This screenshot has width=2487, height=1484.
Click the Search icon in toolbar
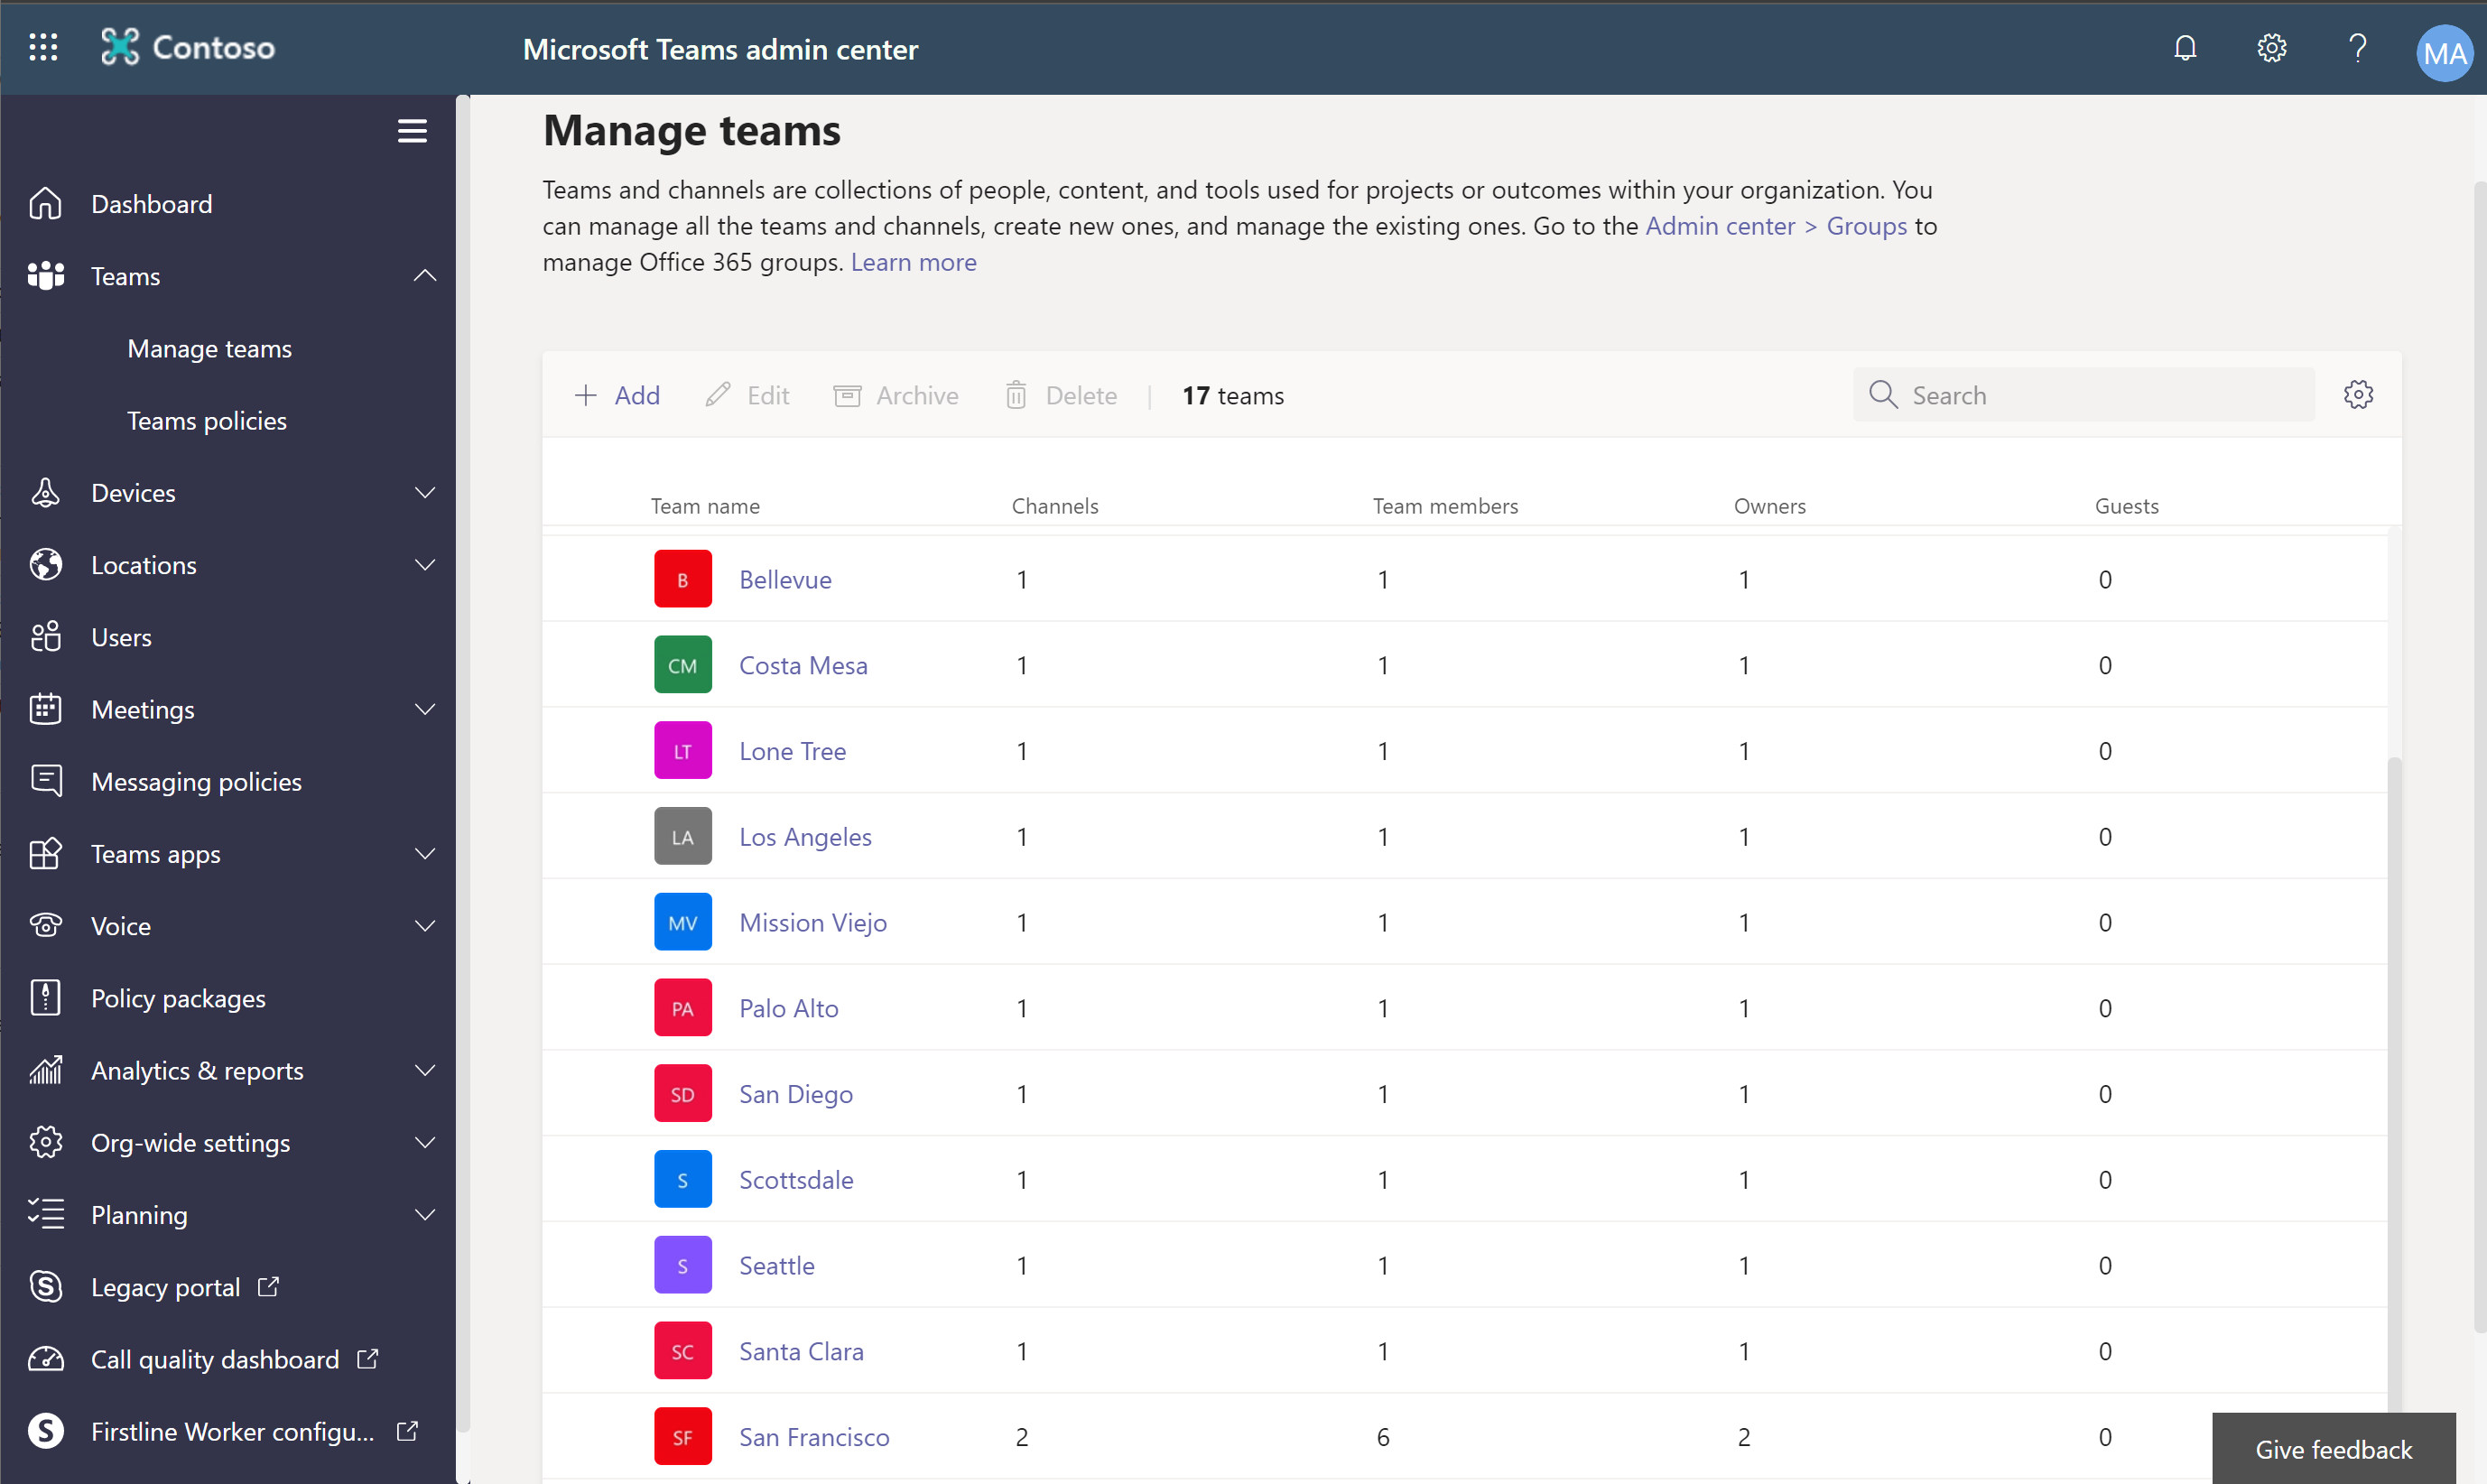pyautogui.click(x=1887, y=394)
